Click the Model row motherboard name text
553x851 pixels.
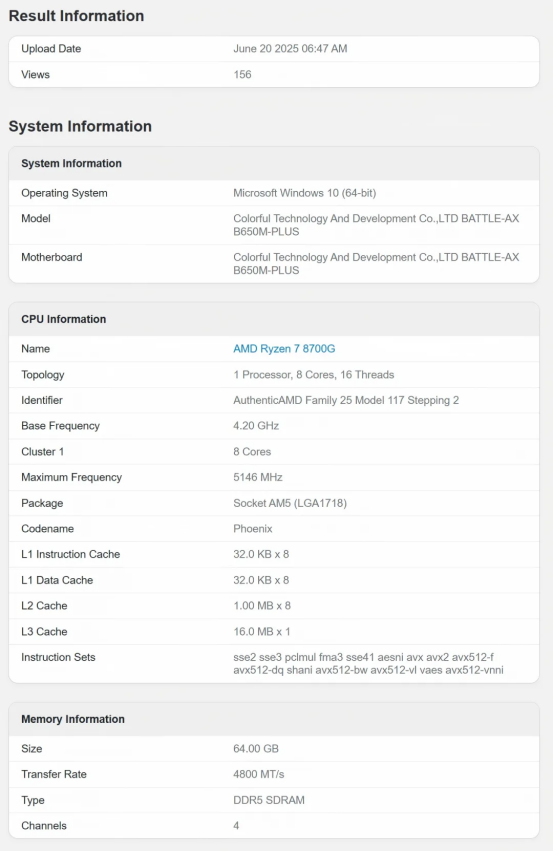pyautogui.click(x=376, y=225)
